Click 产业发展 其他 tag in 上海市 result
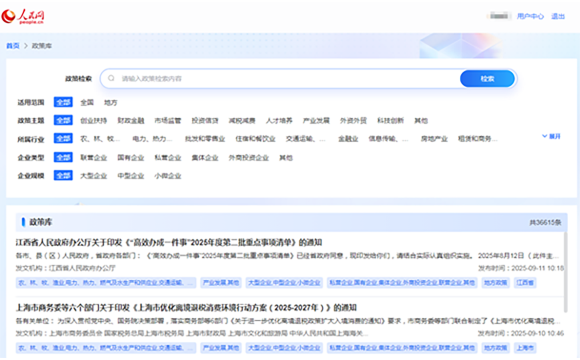This screenshot has width=580, height=360. pyautogui.click(x=221, y=348)
